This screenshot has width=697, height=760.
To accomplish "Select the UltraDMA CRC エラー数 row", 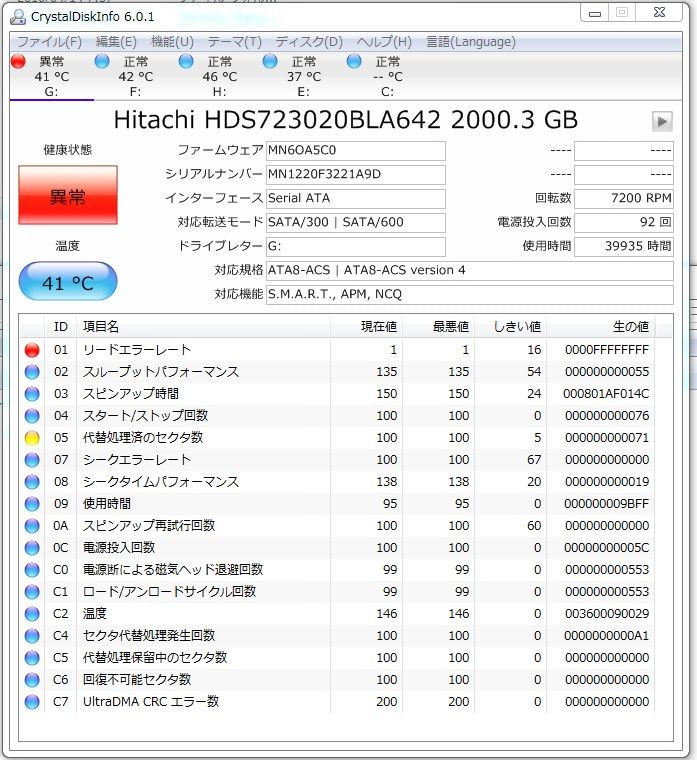I will 337,701.
